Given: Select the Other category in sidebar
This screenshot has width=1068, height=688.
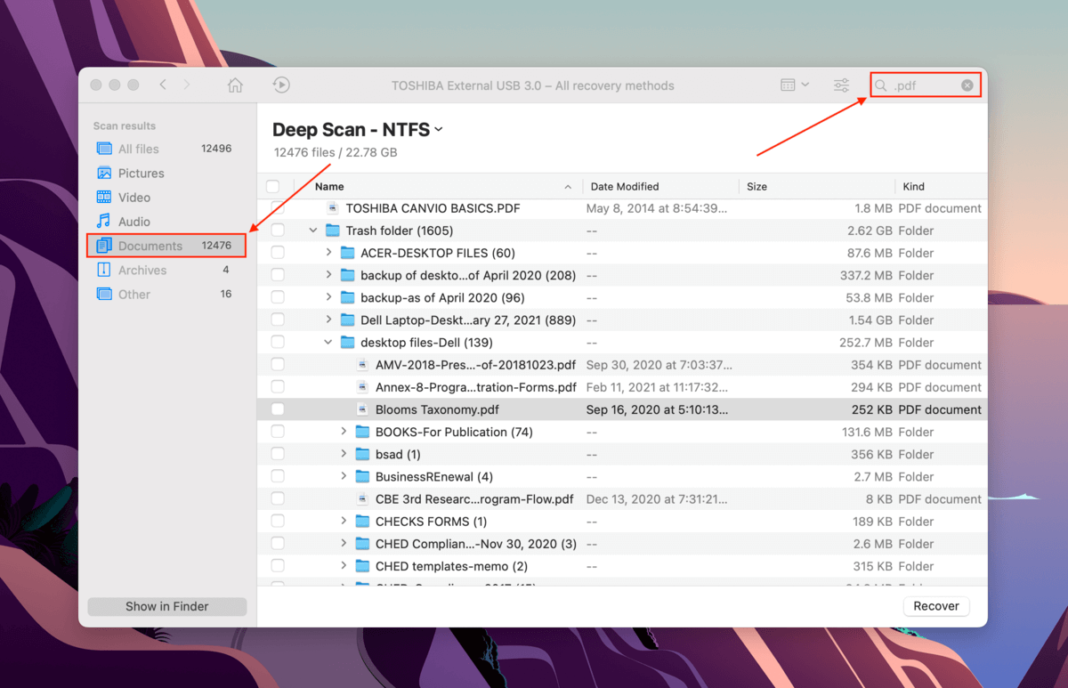Looking at the screenshot, I should coord(134,293).
